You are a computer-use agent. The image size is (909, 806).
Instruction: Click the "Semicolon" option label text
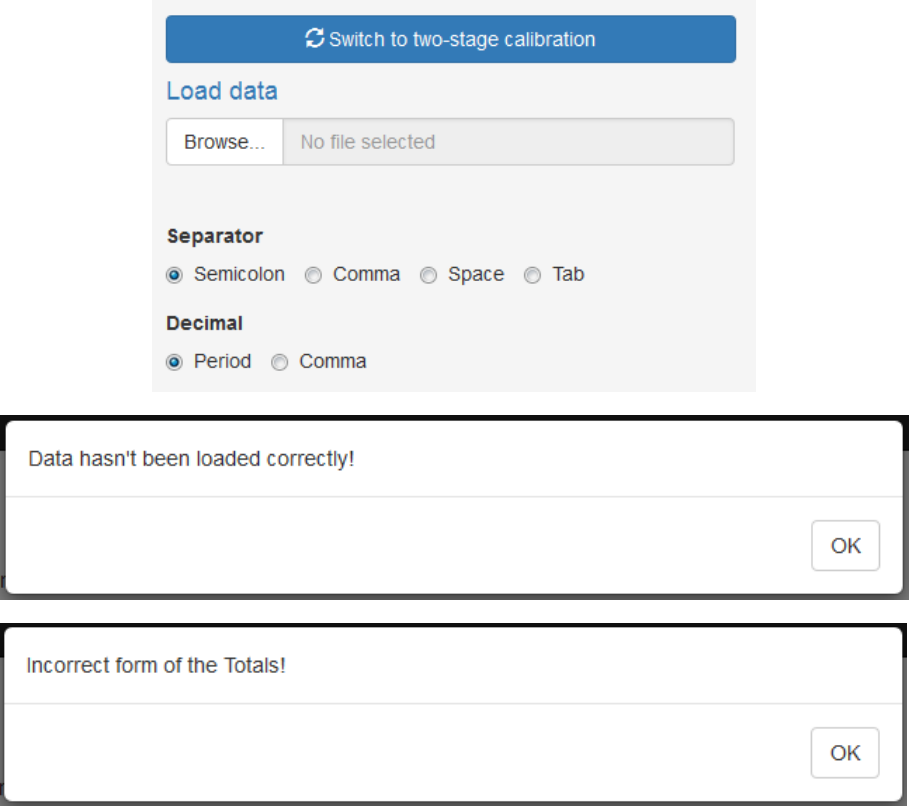click(x=239, y=274)
